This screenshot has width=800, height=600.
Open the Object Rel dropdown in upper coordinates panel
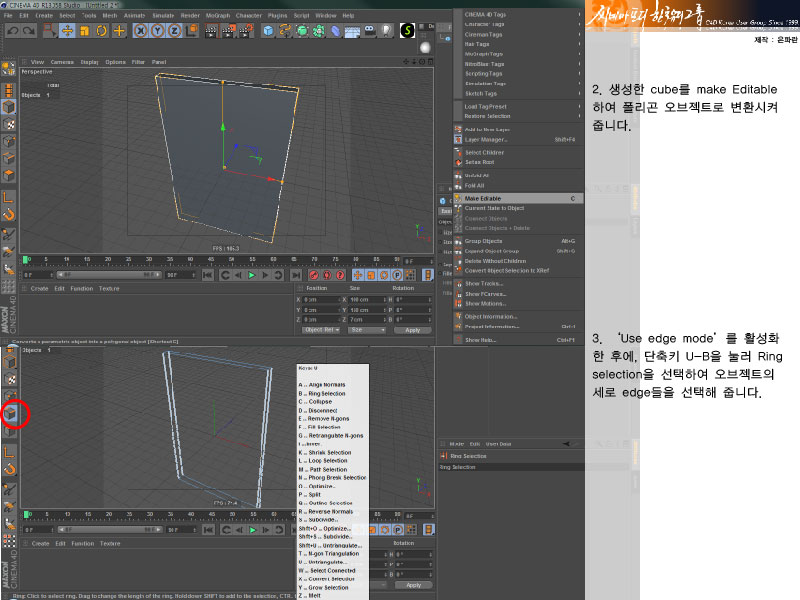coord(320,329)
